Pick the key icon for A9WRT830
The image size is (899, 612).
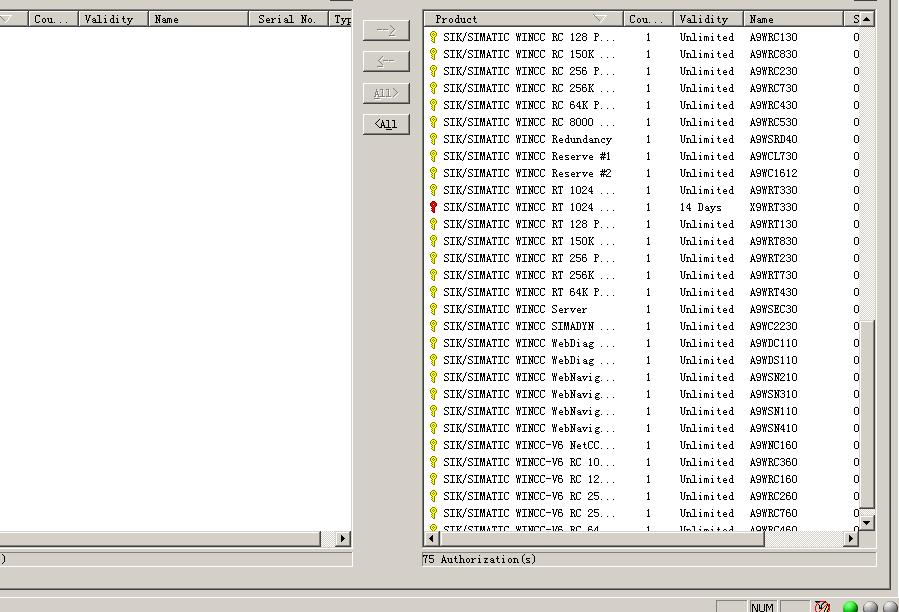coord(433,241)
